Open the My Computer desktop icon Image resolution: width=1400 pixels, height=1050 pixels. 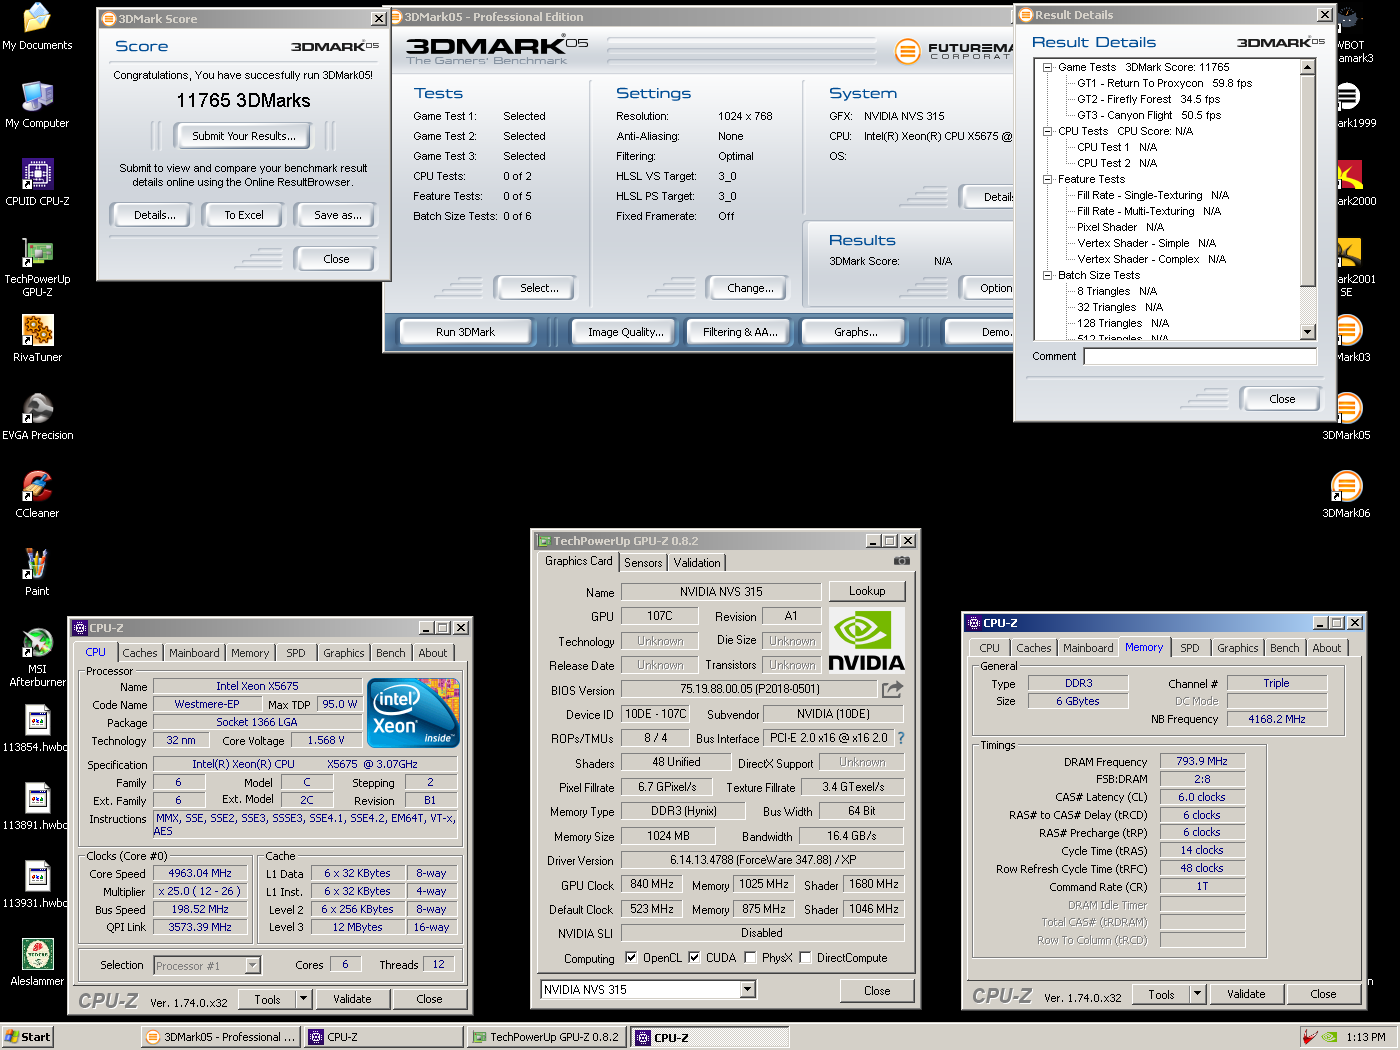tap(37, 105)
